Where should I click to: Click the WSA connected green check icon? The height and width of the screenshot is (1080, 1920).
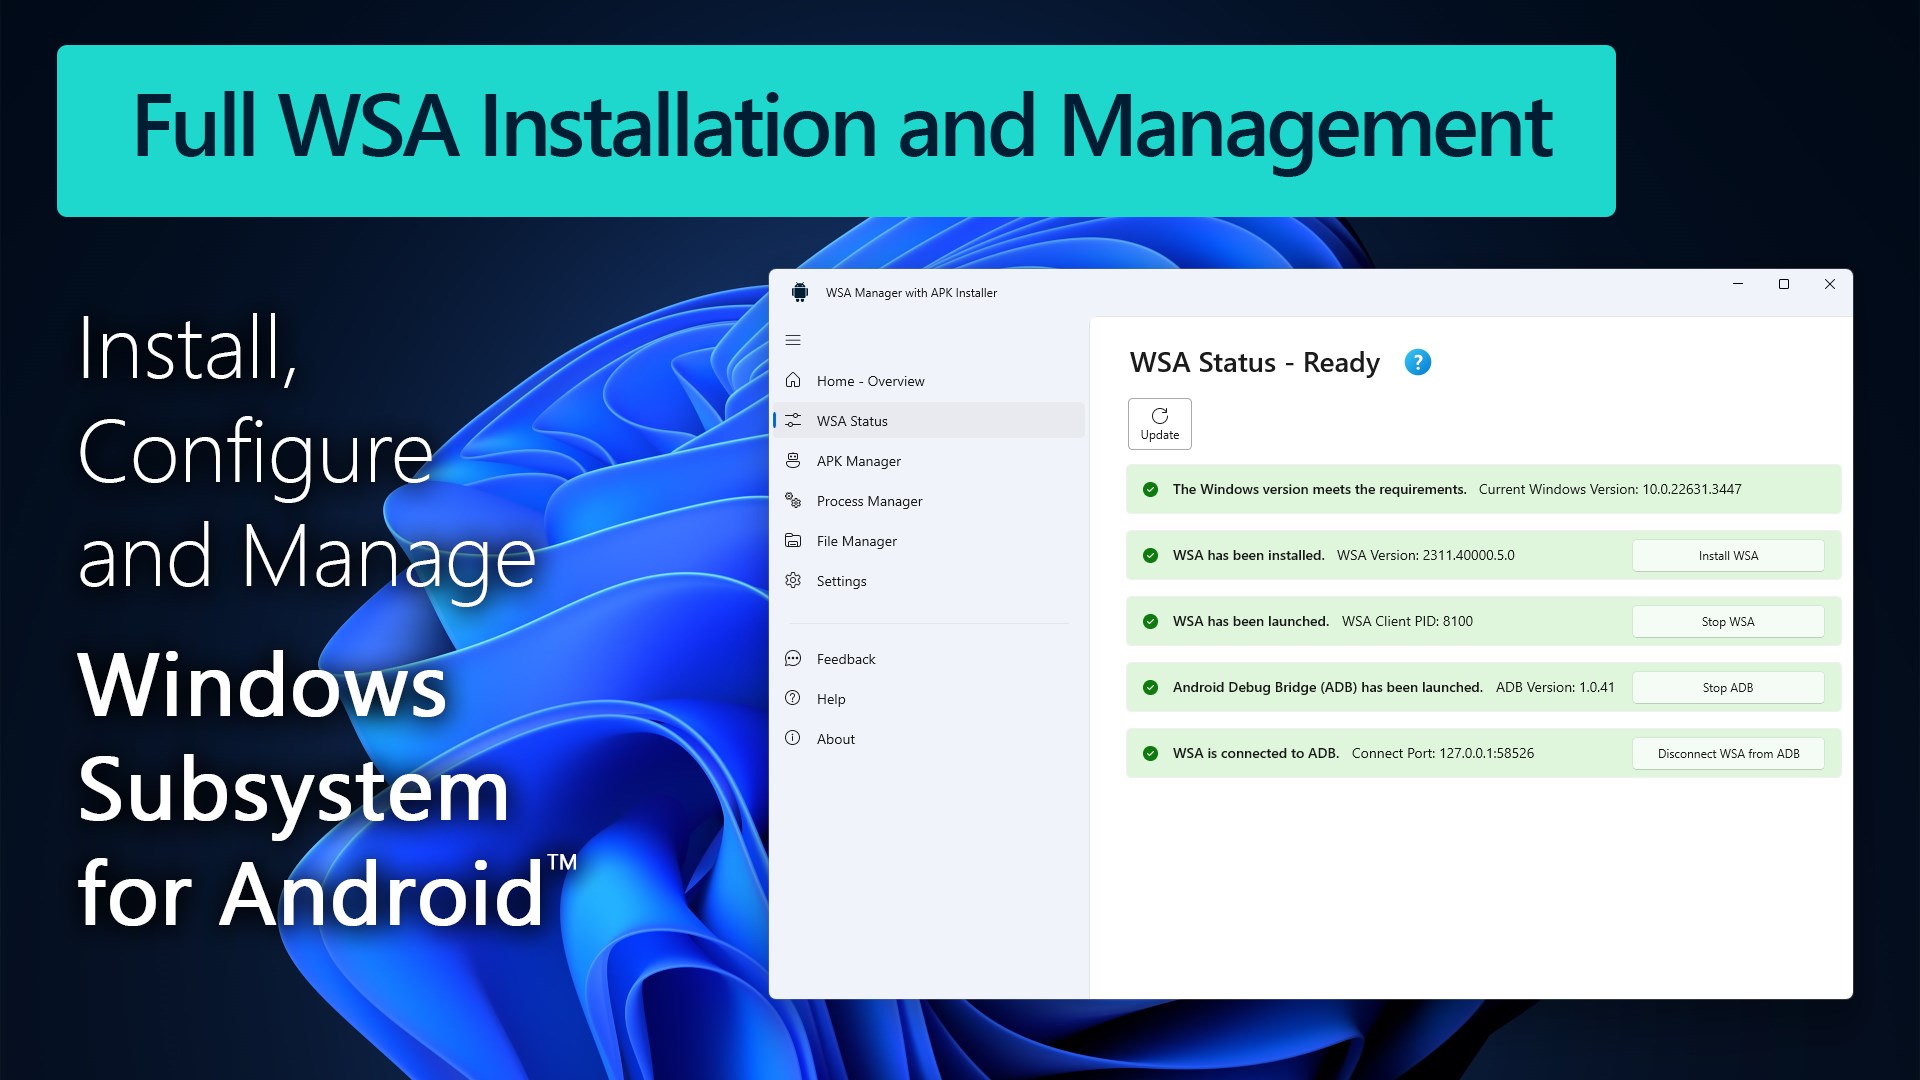tap(1150, 753)
